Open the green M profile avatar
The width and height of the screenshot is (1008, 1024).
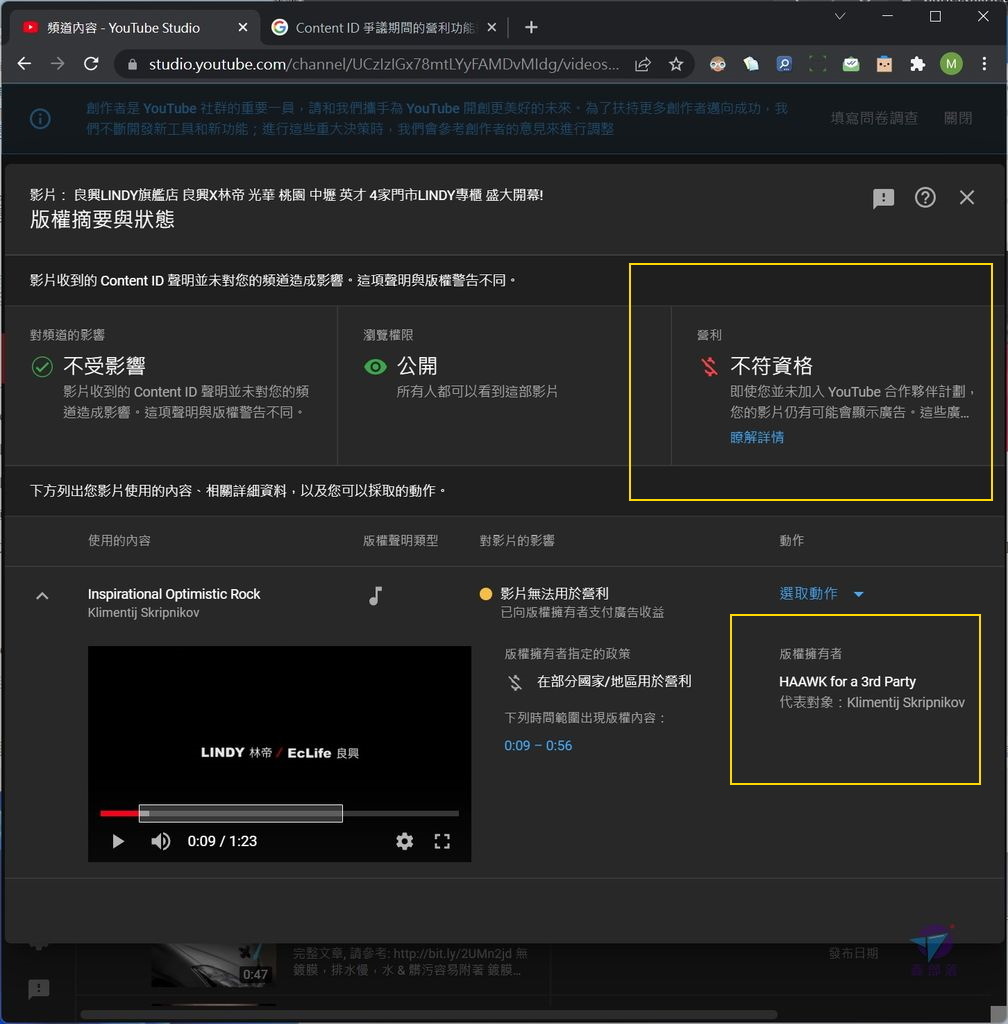(951, 64)
